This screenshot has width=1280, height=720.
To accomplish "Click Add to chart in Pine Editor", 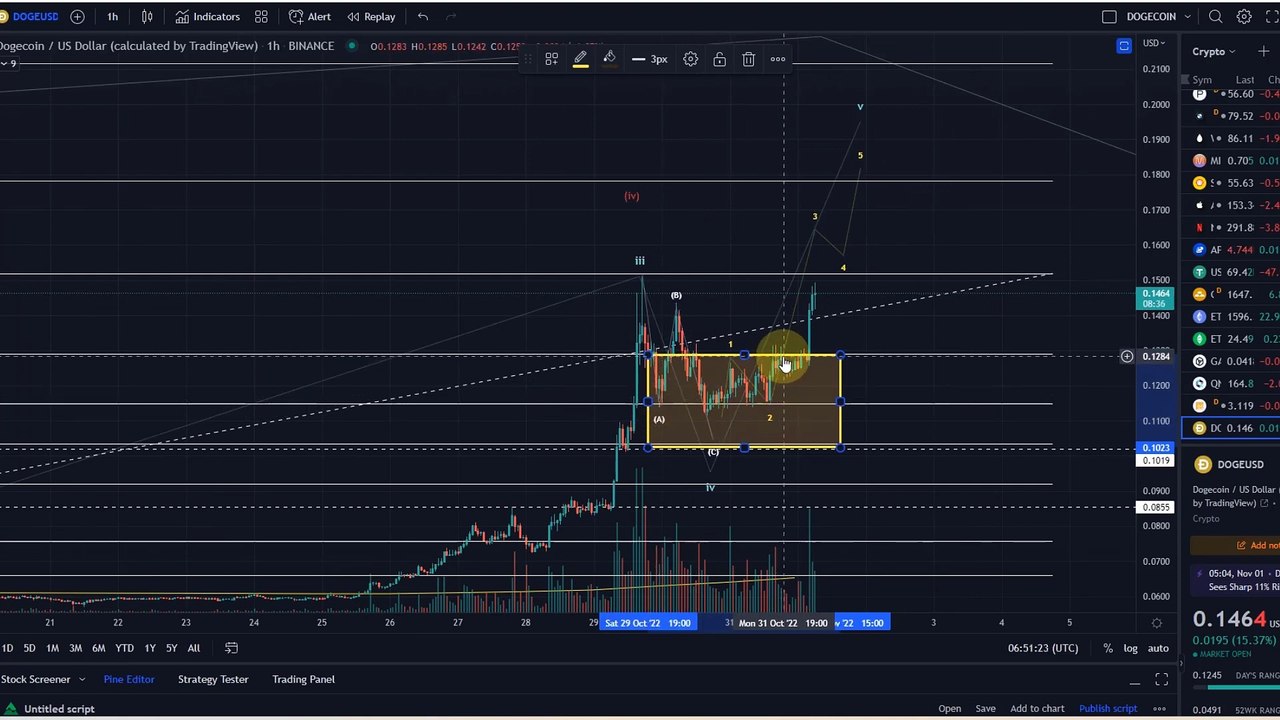I will click(1037, 709).
